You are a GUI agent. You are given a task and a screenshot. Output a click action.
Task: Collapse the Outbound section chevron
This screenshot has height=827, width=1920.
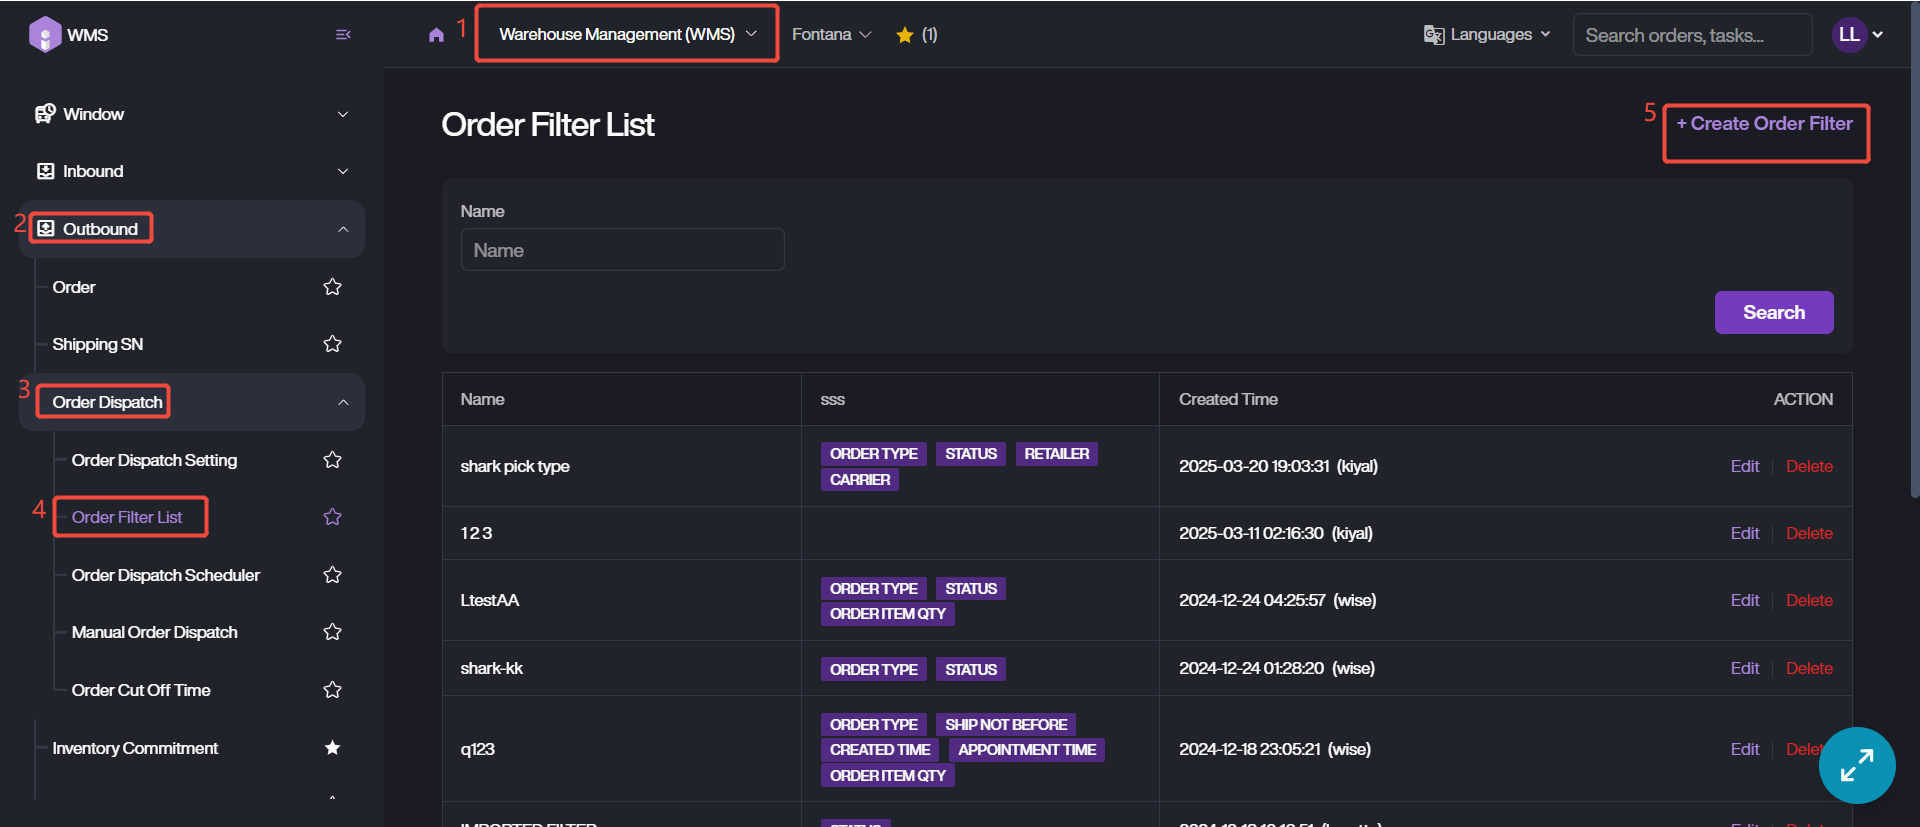pyautogui.click(x=343, y=229)
